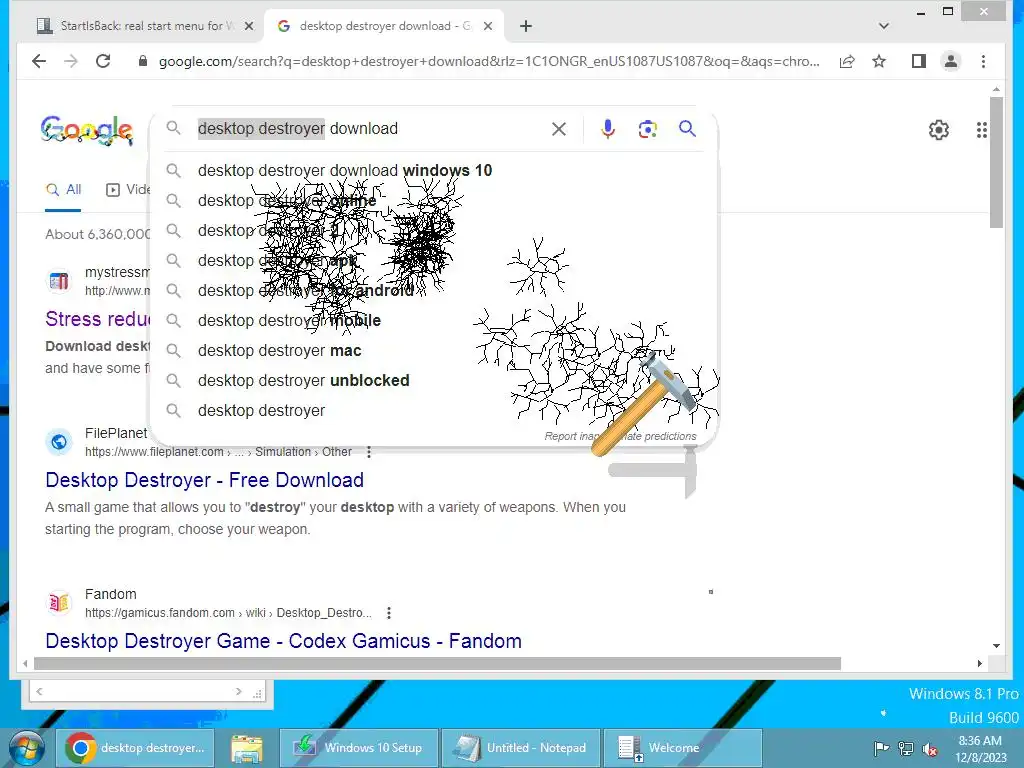Open File Explorer from the taskbar

[x=247, y=748]
